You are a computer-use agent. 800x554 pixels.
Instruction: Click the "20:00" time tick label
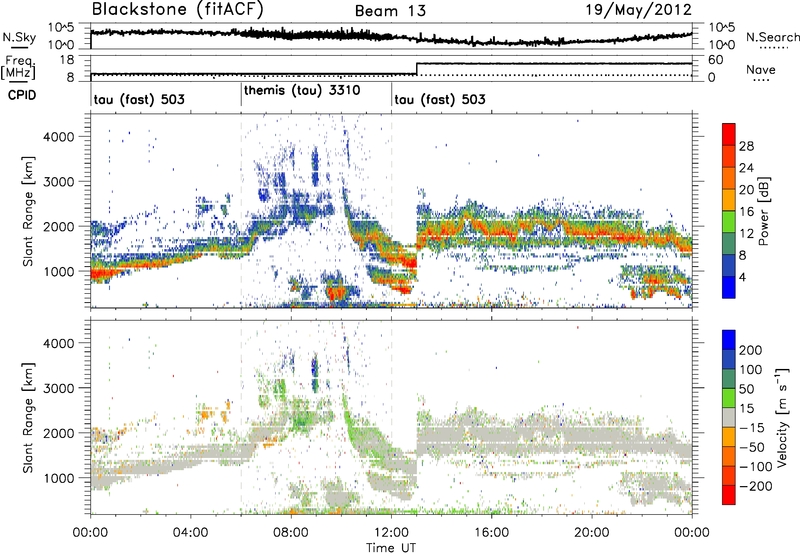coord(591,533)
